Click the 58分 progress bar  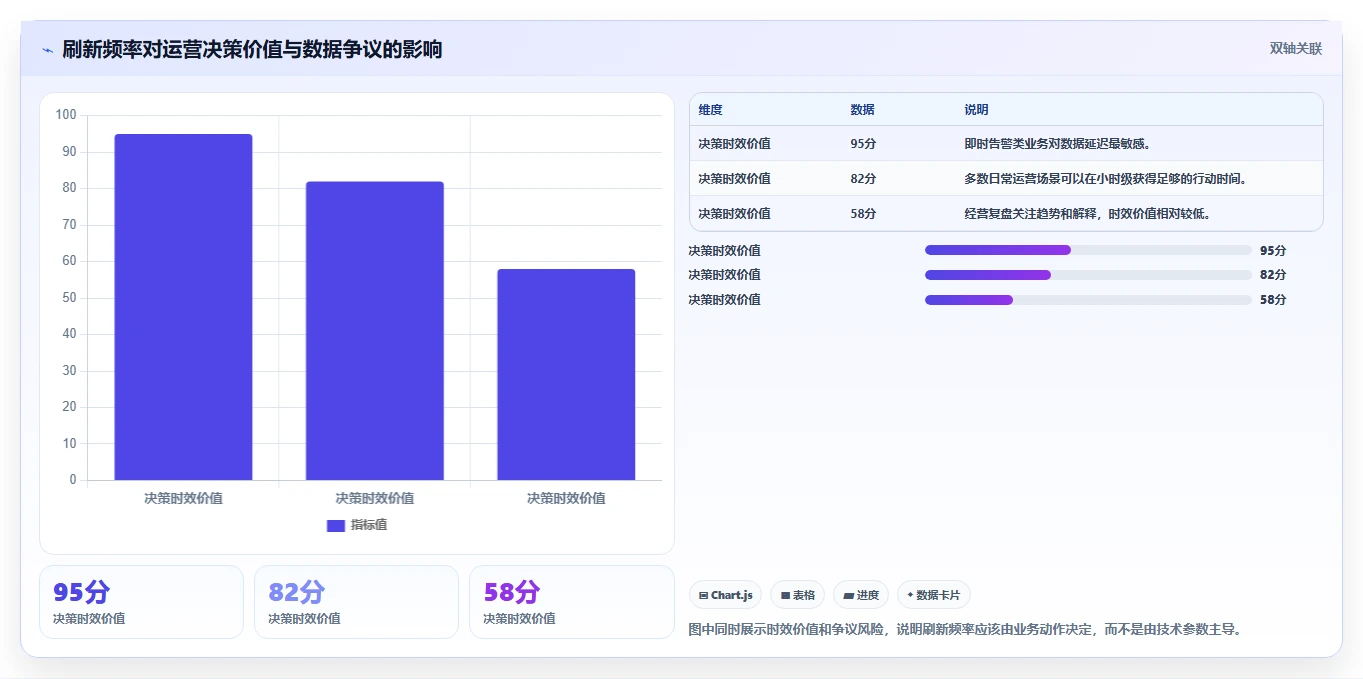coord(1088,300)
